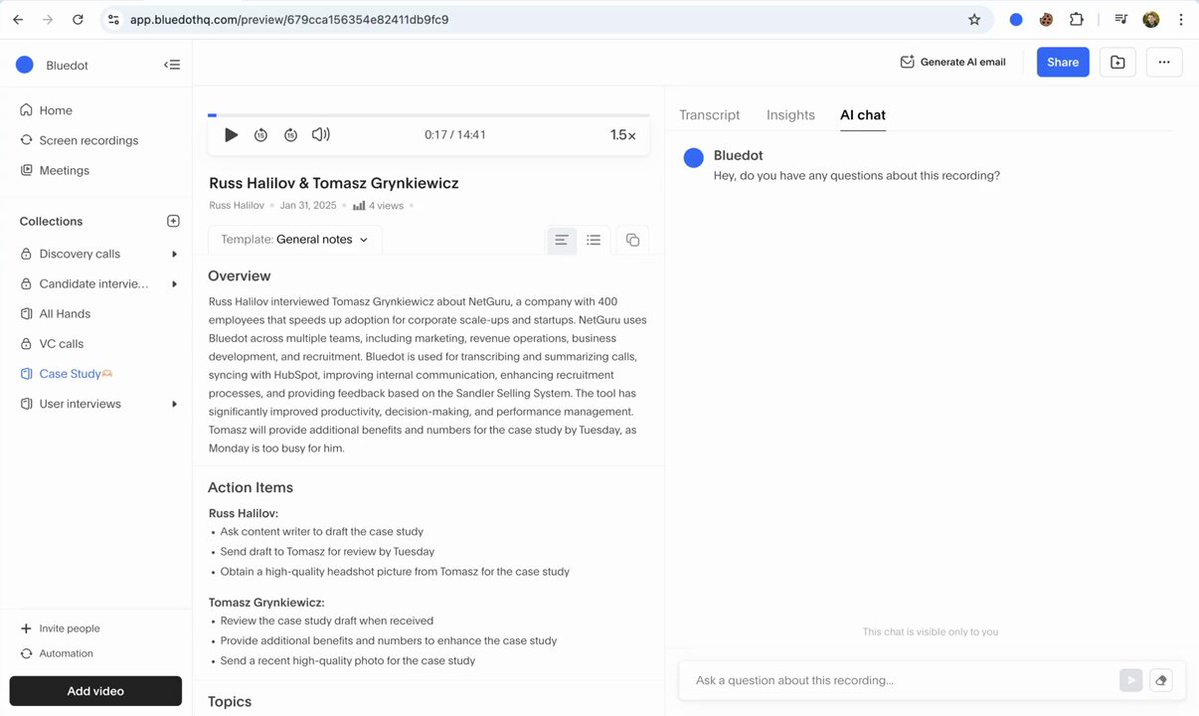
Task: Select the AI chat tab
Action: pos(863,115)
